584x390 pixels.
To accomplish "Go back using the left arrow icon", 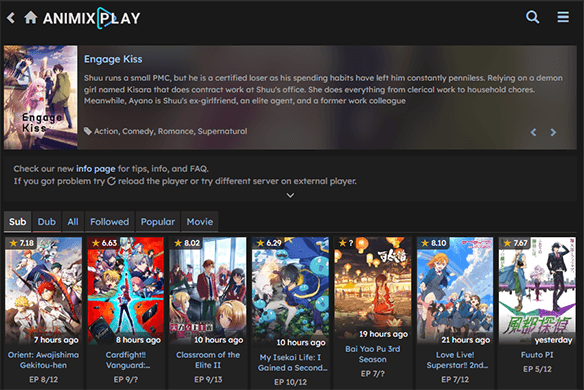I will click(11, 18).
